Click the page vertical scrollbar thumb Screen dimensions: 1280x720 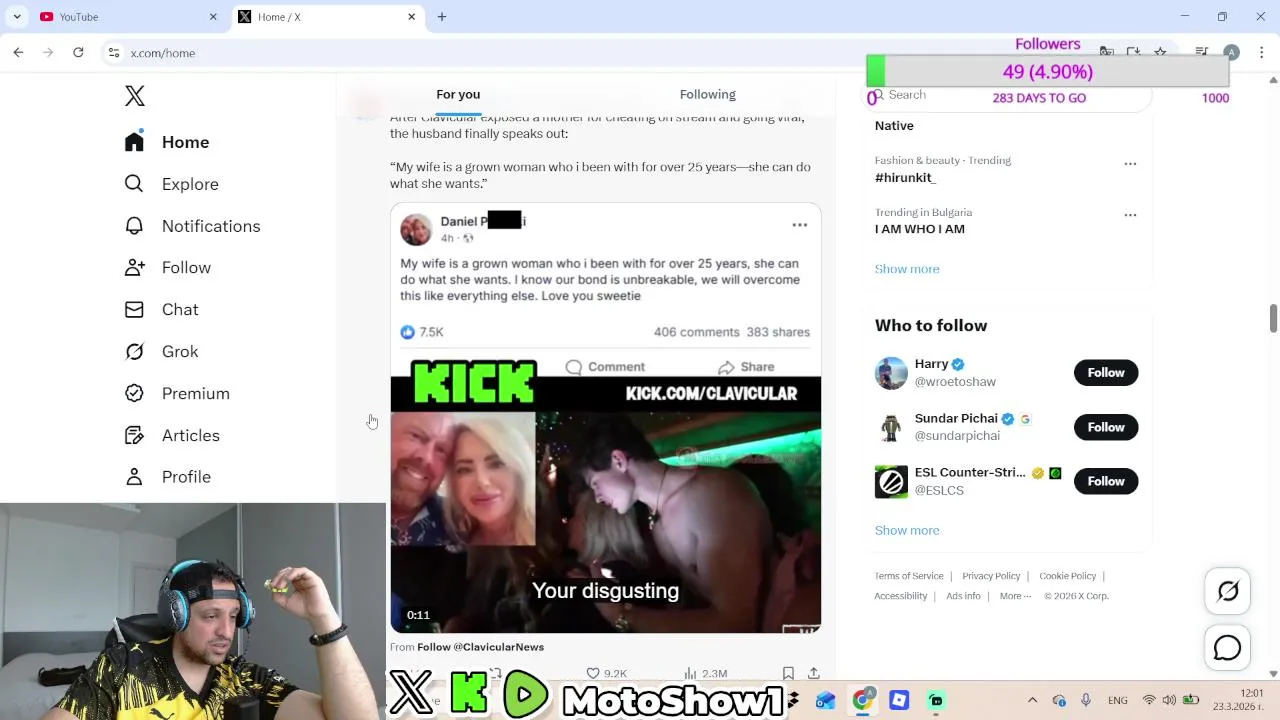[x=1273, y=319]
